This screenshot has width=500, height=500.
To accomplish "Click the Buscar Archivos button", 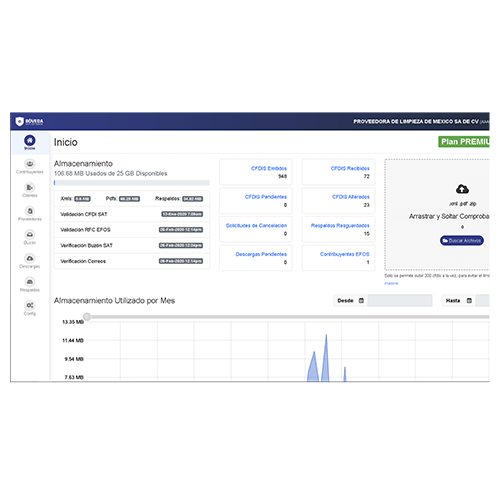I will pyautogui.click(x=462, y=241).
